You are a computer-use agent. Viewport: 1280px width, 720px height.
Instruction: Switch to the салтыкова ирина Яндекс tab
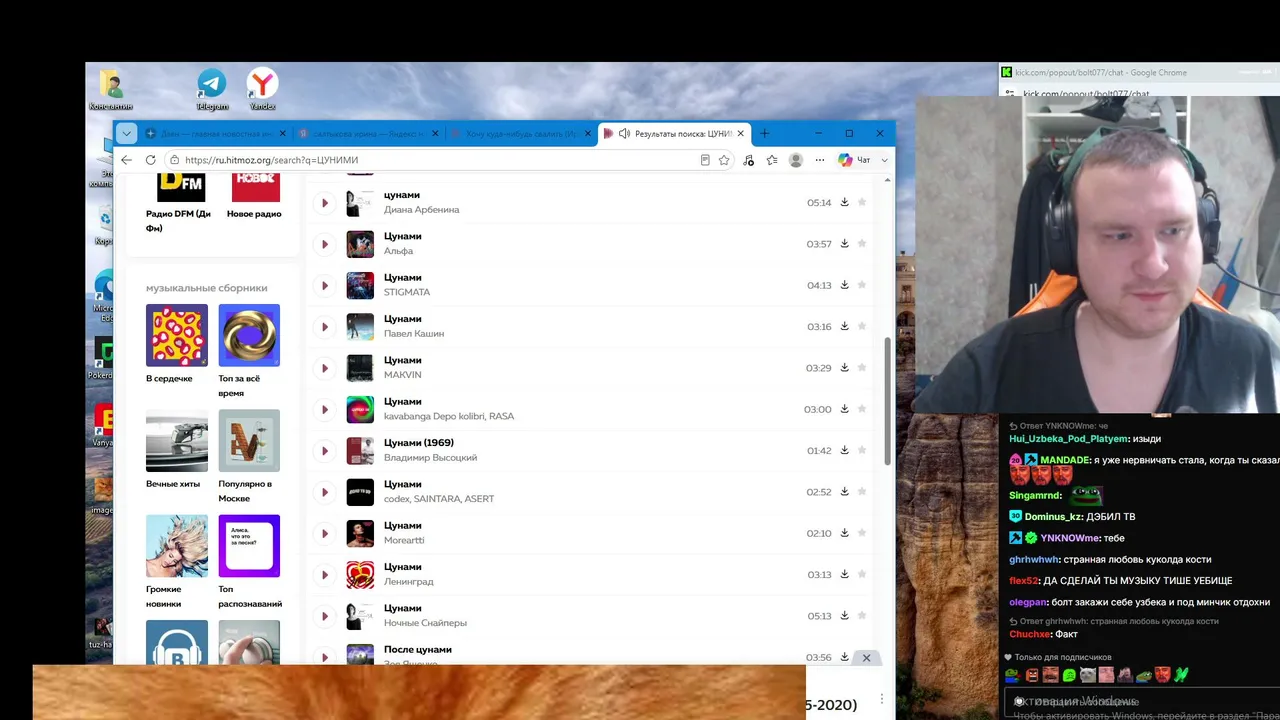[x=367, y=134]
